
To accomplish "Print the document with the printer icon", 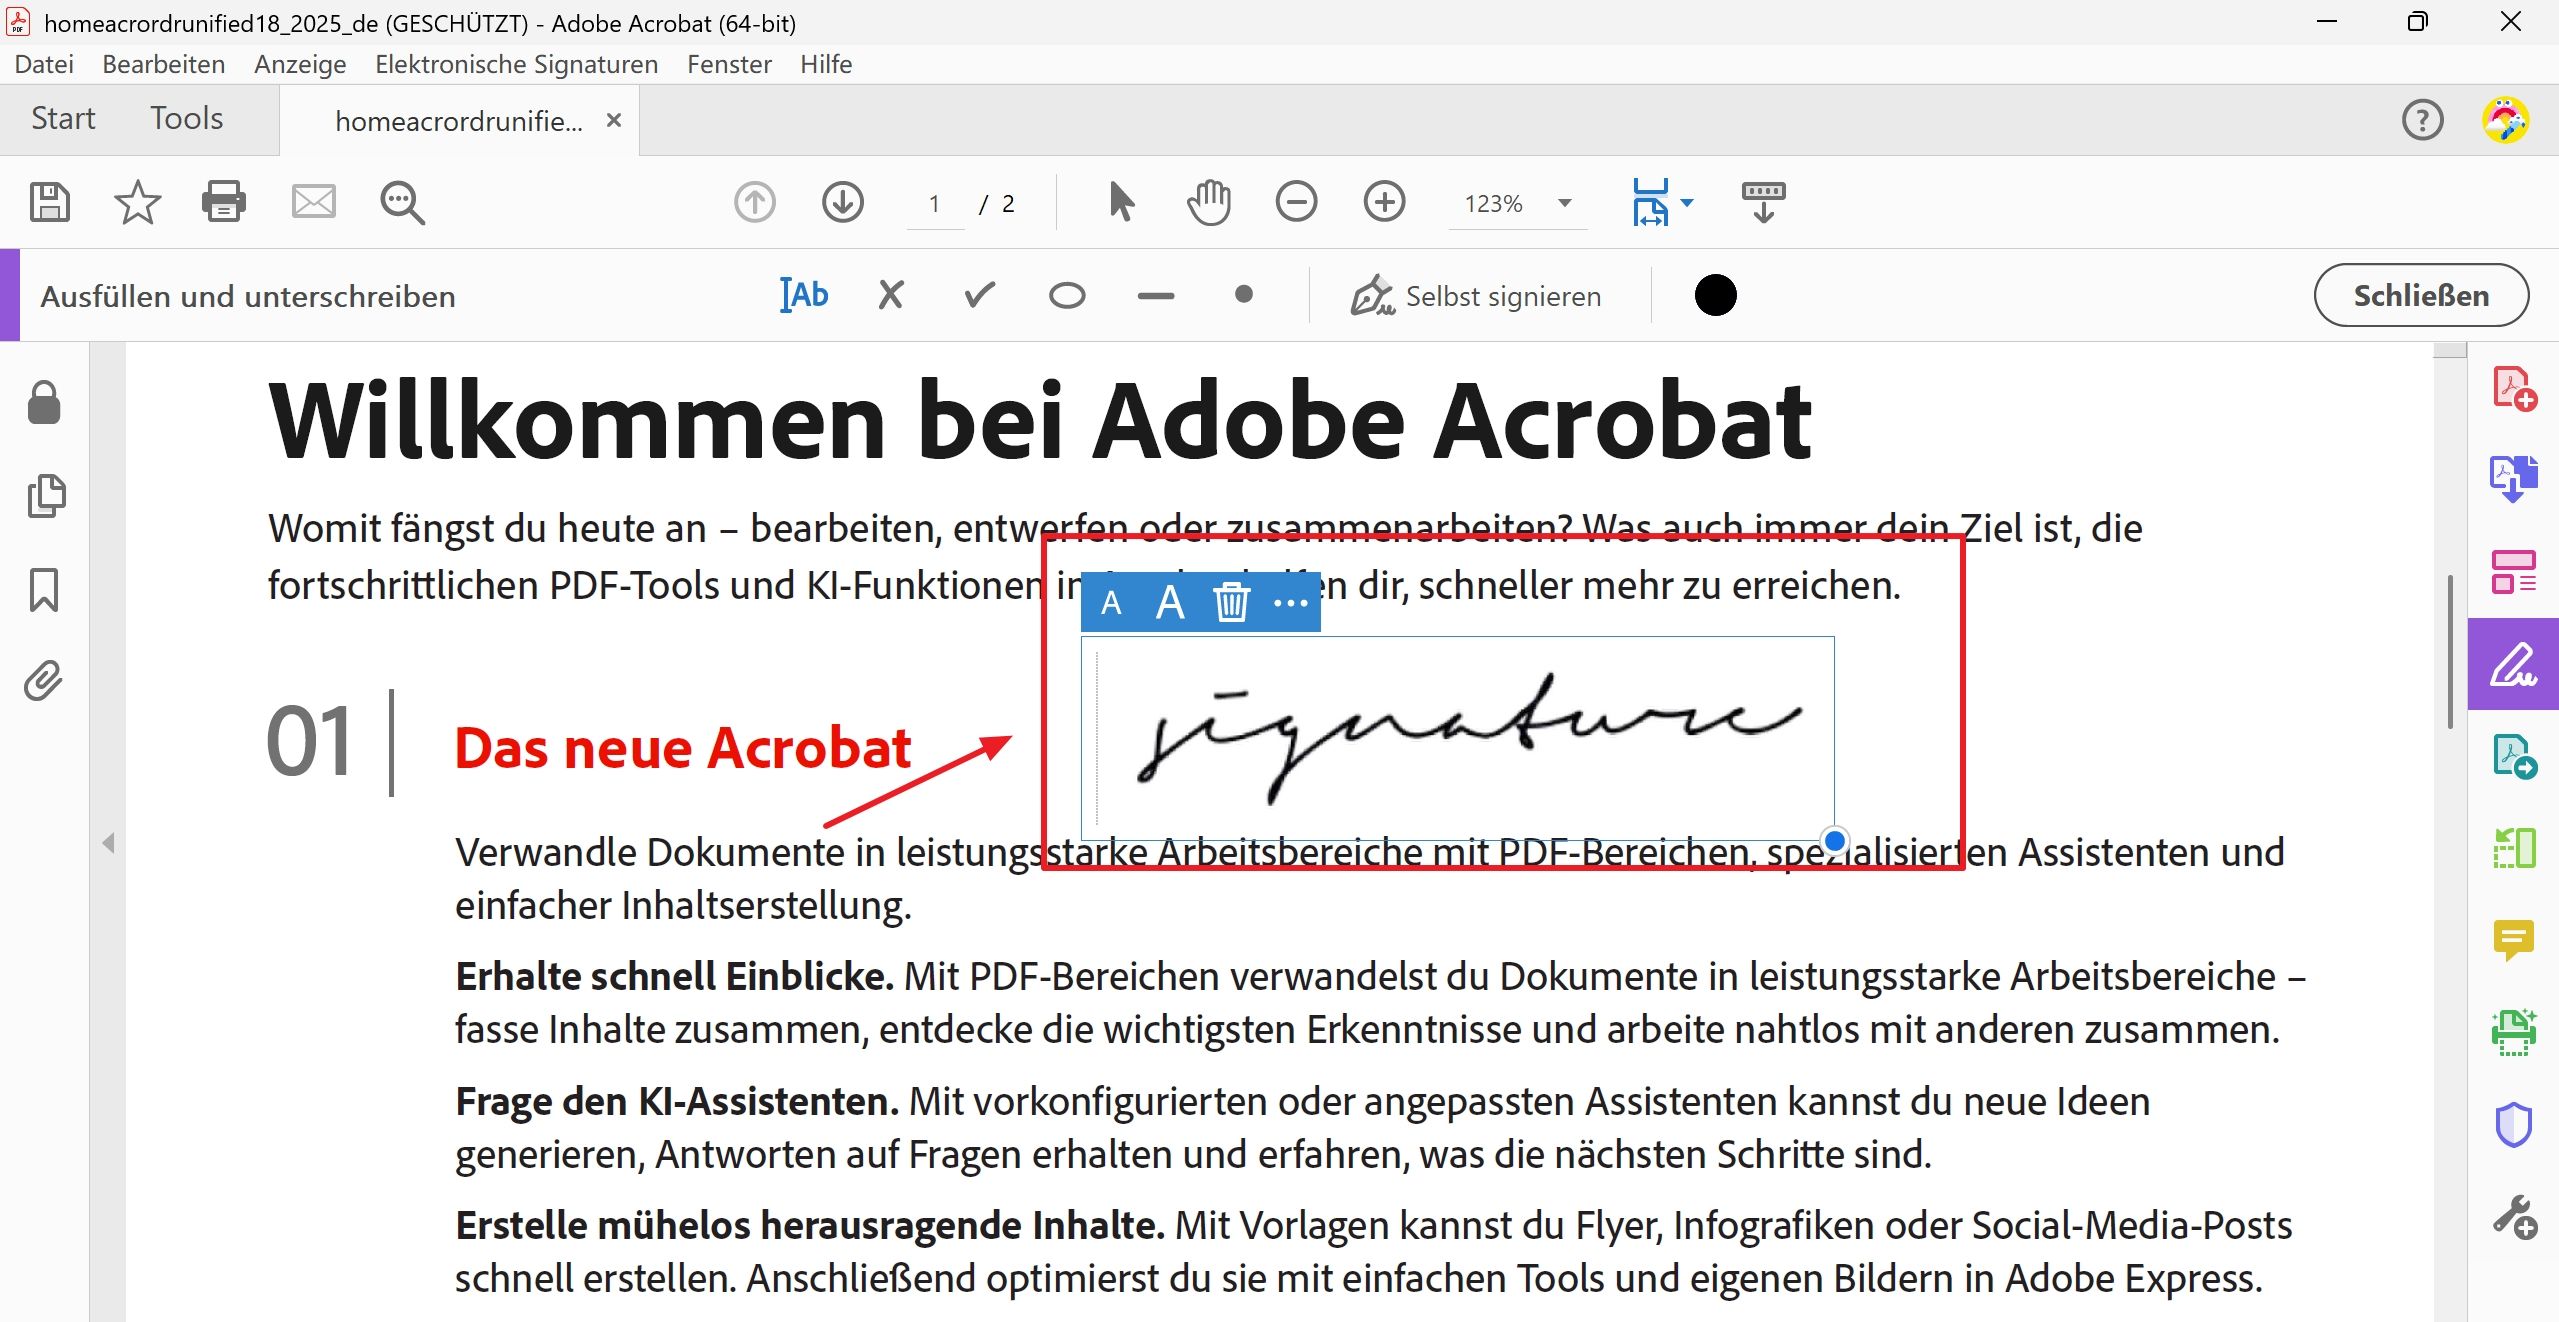I will point(224,202).
